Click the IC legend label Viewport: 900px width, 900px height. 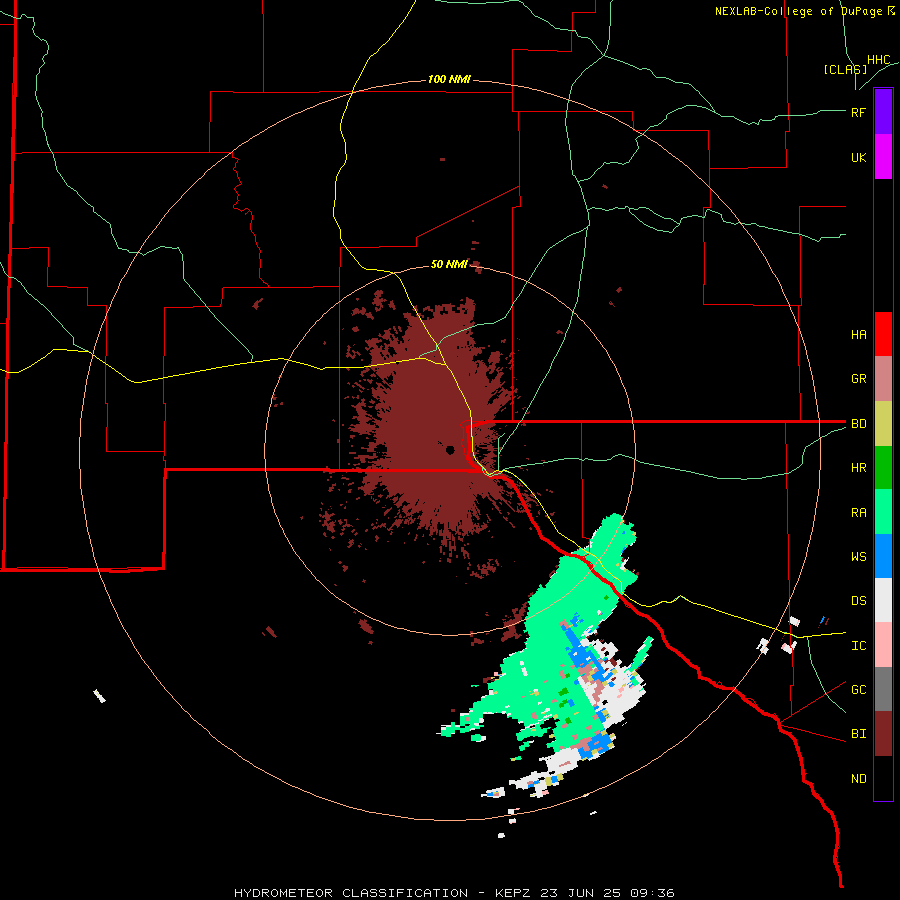(x=858, y=646)
